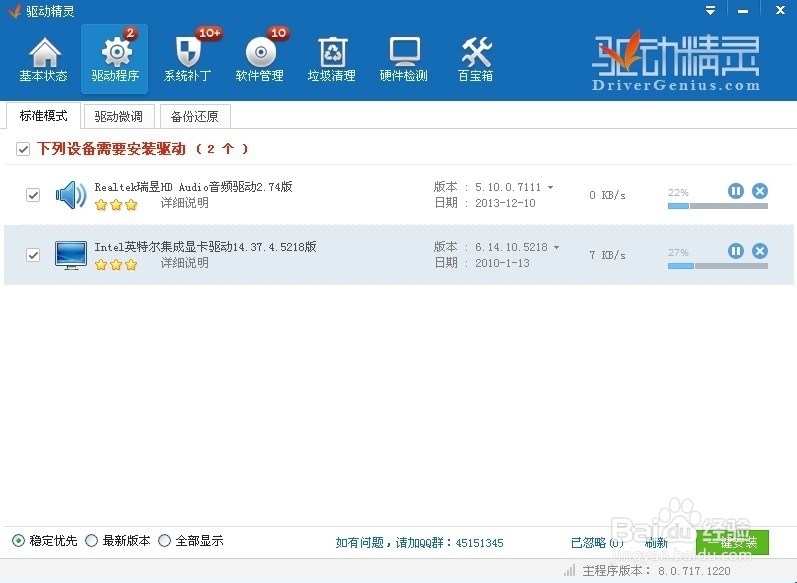Switch to the 备份还原 tab
The image size is (797, 583).
195,116
